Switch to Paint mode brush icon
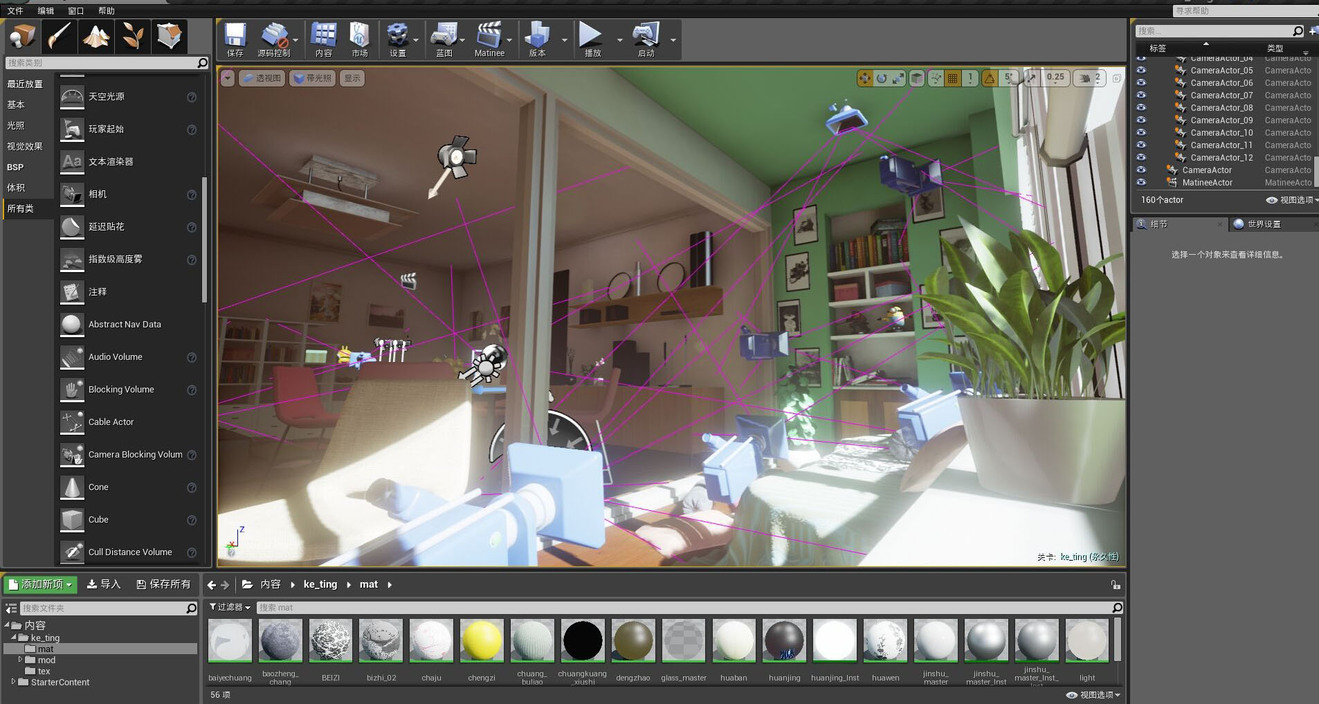 (59, 37)
